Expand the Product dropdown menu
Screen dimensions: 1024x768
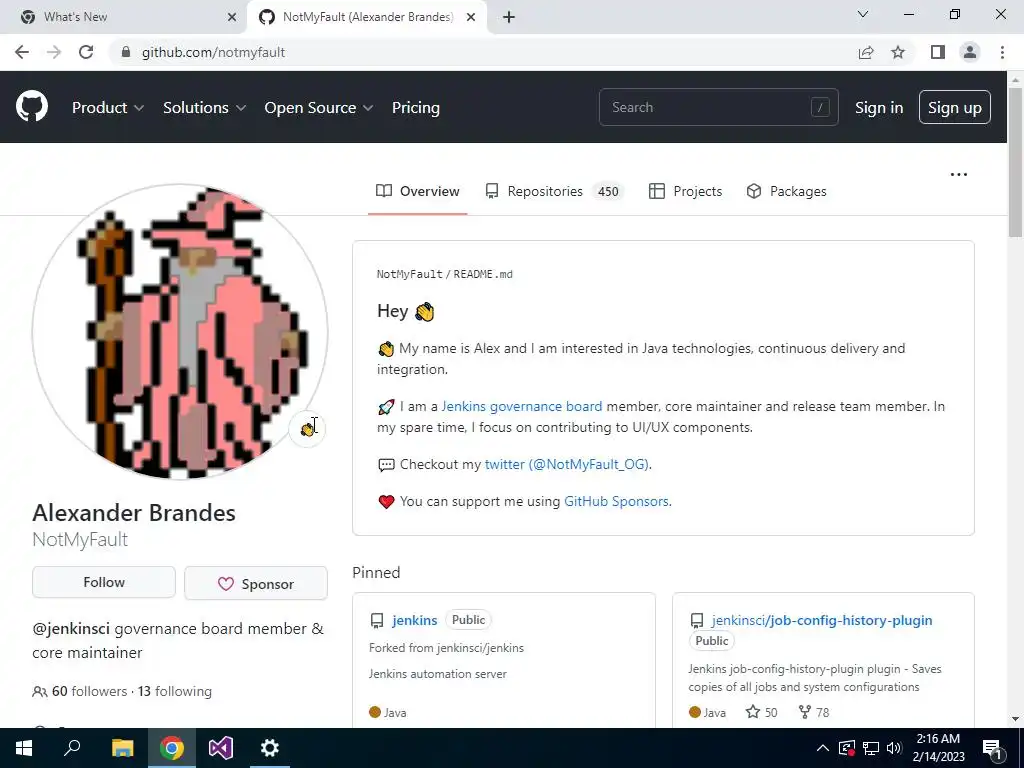click(x=108, y=108)
